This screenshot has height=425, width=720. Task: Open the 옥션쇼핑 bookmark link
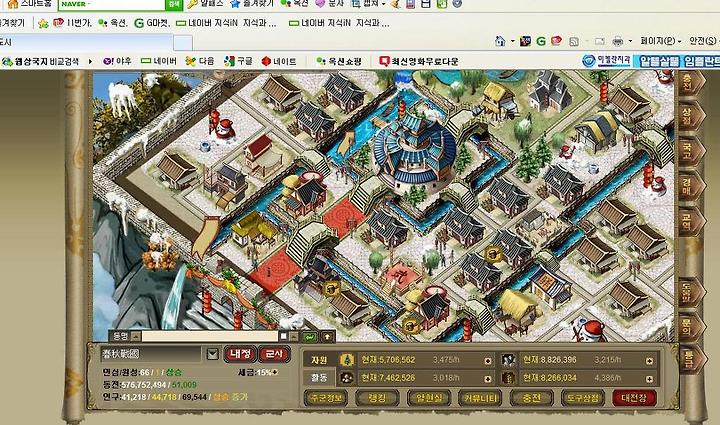[x=339, y=61]
